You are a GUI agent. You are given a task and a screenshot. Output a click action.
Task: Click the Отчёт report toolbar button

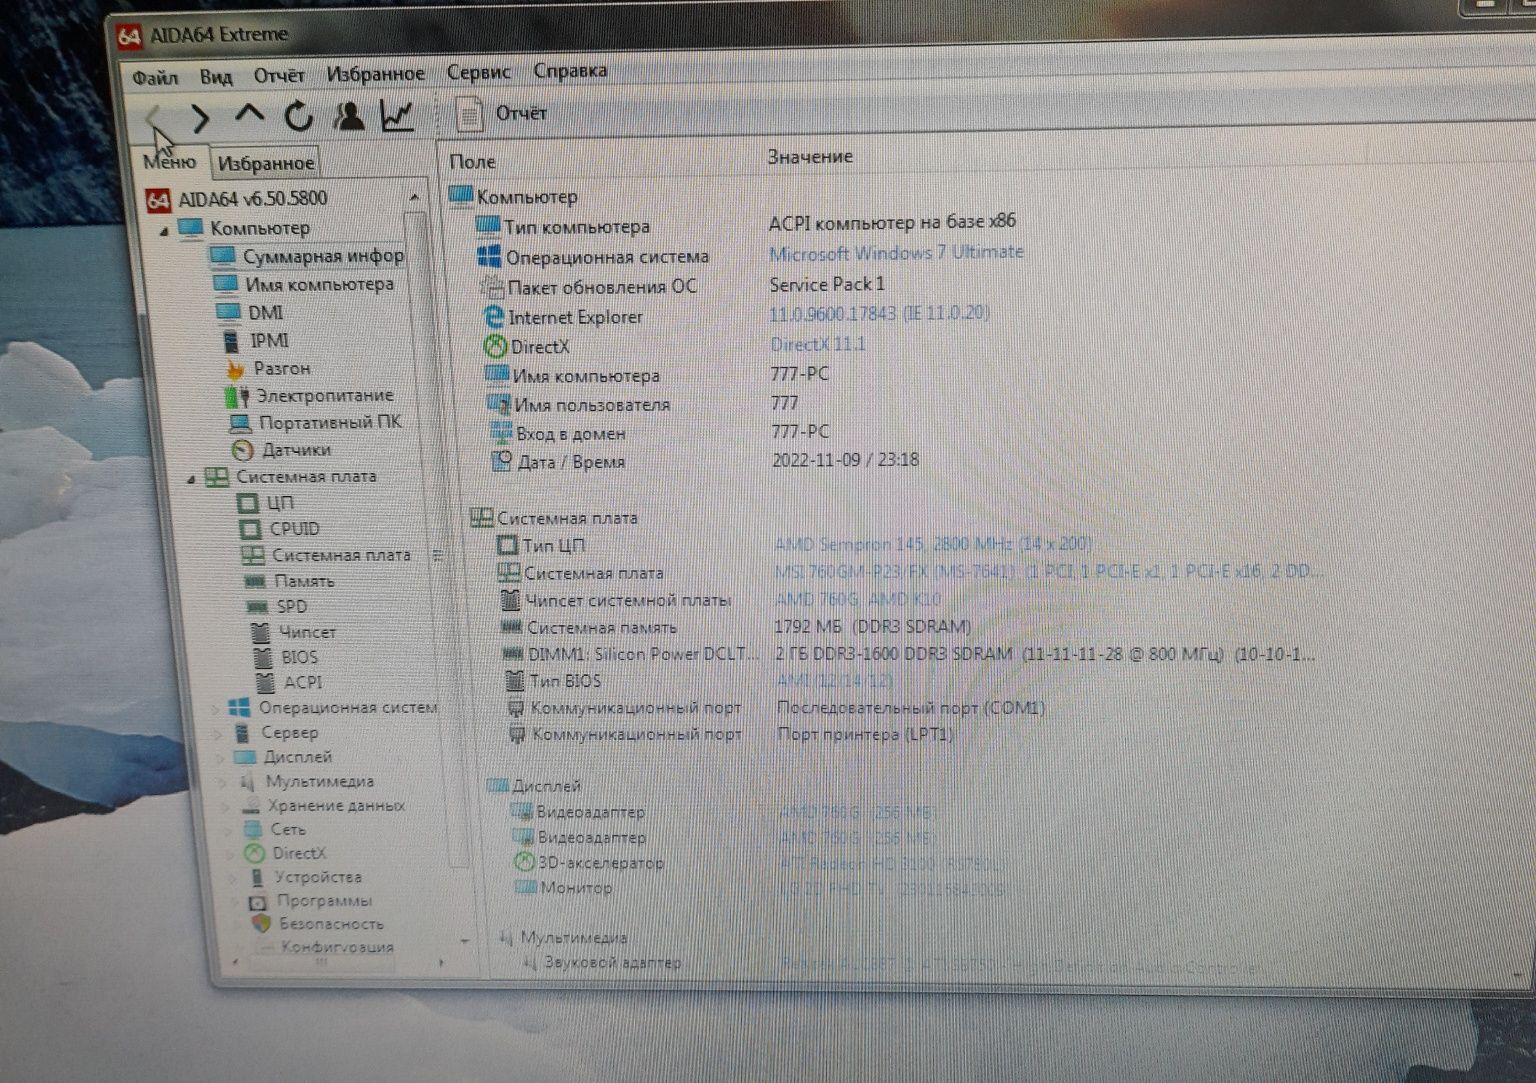tap(503, 113)
